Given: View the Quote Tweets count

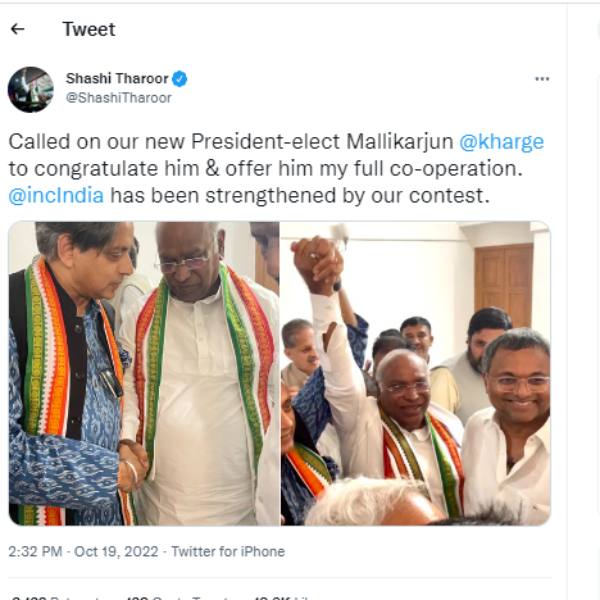Looking at the screenshot, I should [170, 597].
